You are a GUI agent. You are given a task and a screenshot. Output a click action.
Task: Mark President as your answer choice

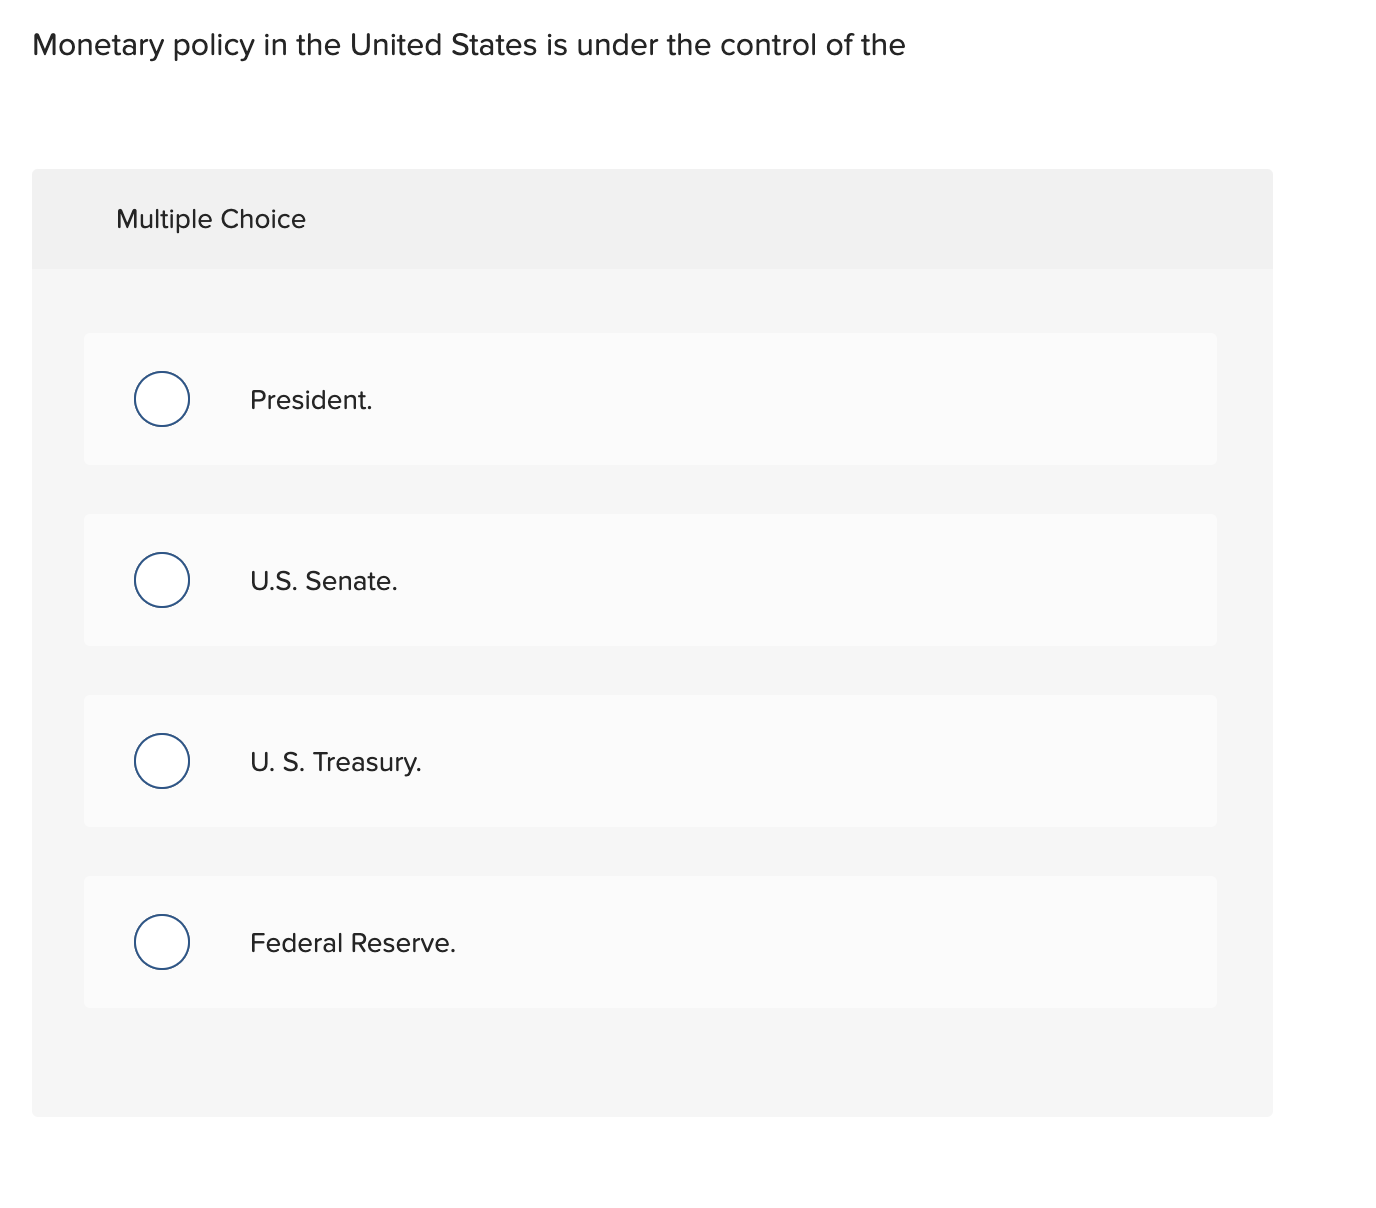click(161, 399)
